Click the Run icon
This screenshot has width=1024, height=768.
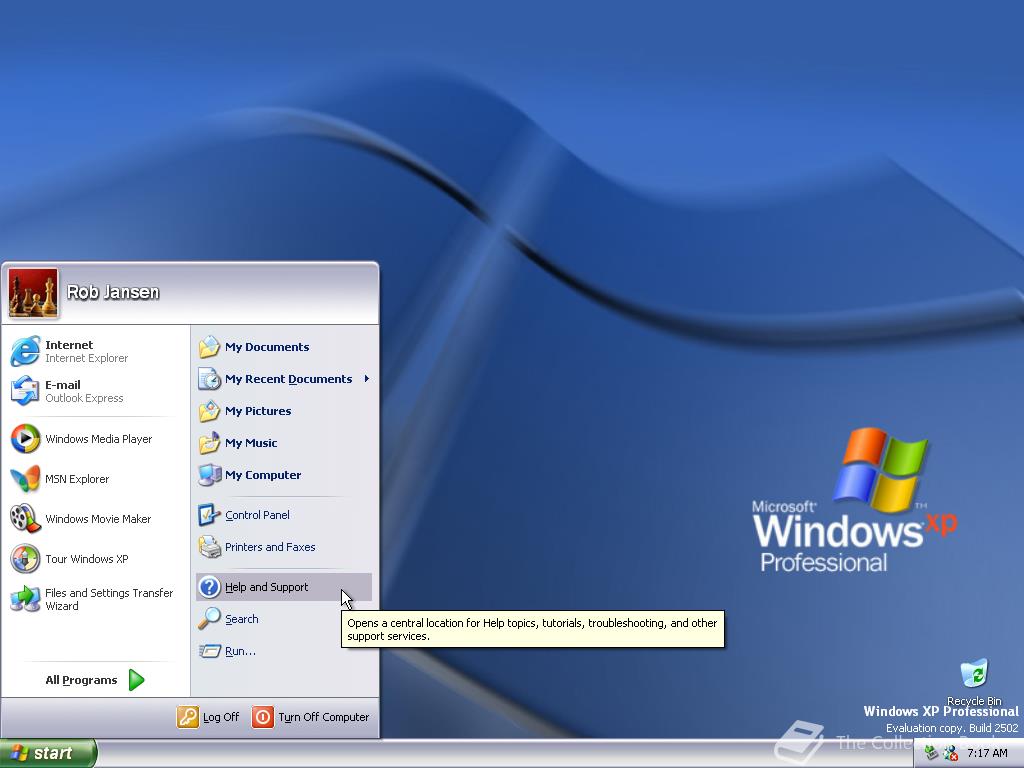(209, 650)
